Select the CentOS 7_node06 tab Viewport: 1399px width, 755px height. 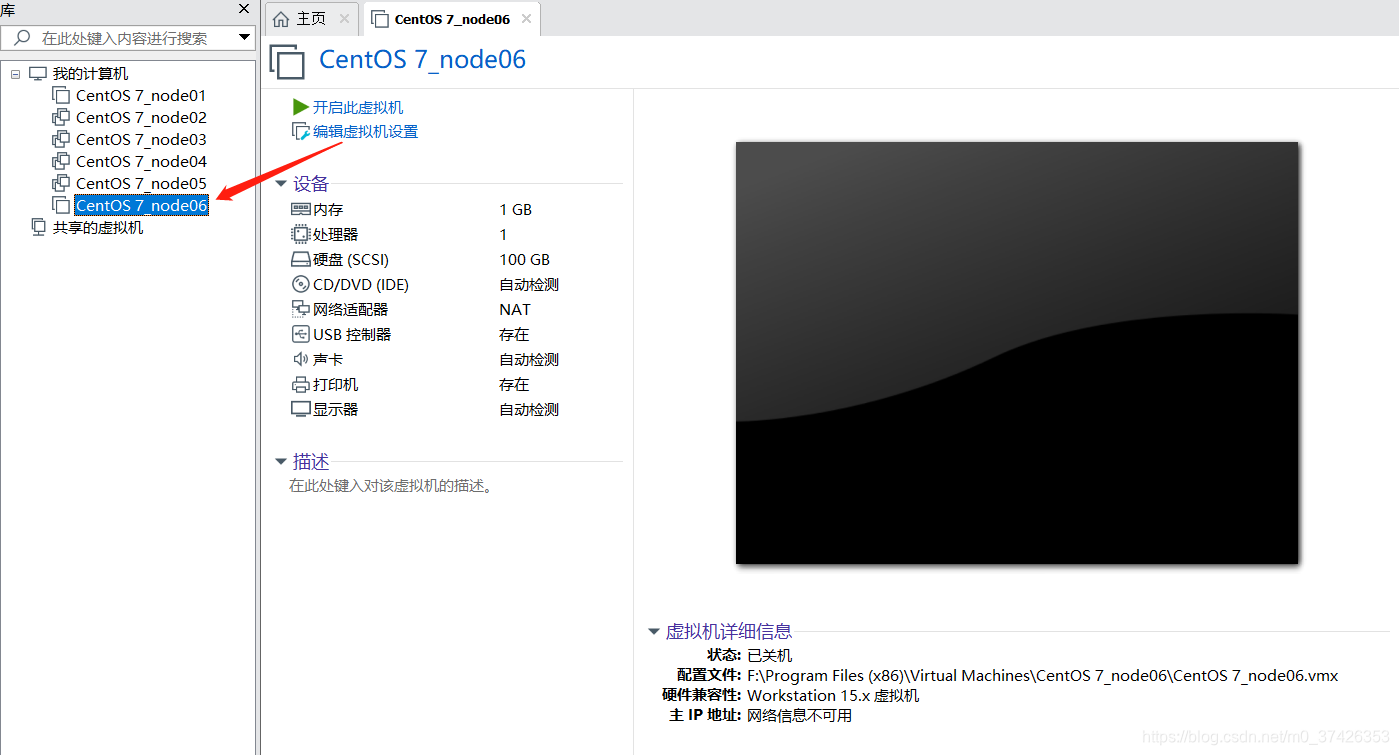point(452,19)
